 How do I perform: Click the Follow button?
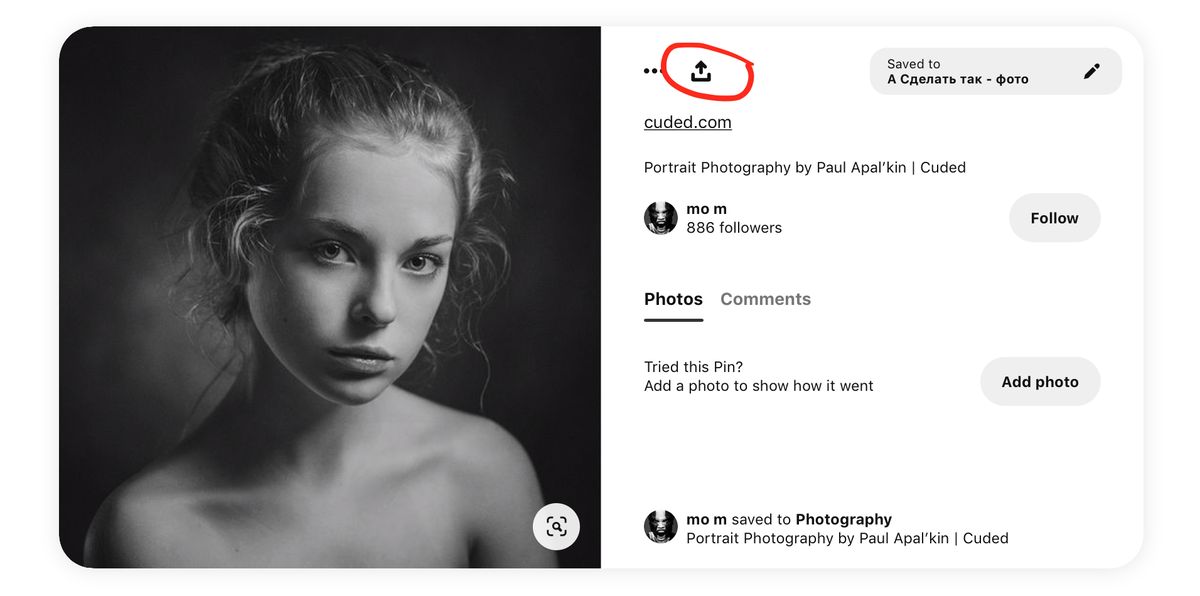click(x=1054, y=218)
